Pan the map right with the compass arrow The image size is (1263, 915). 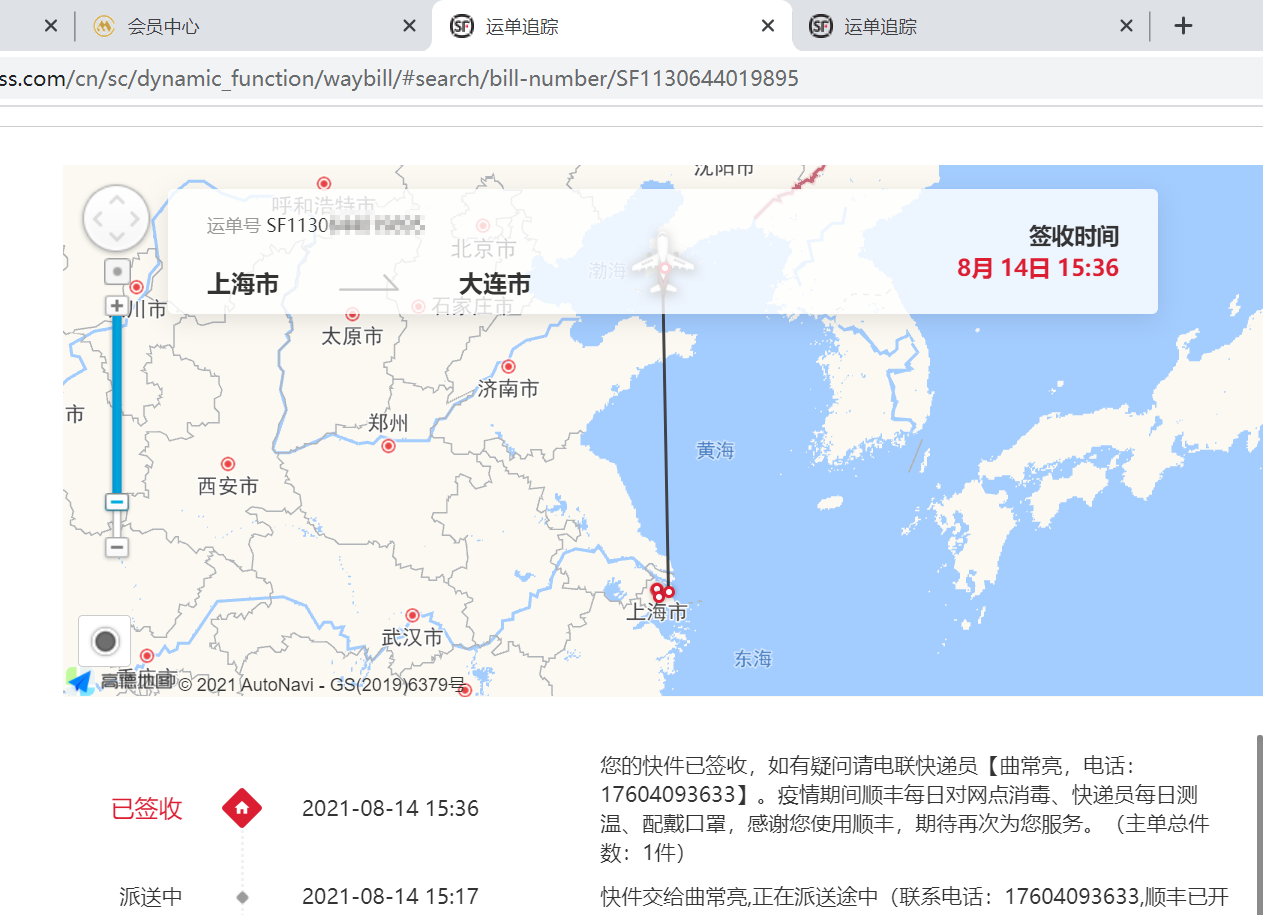(137, 218)
